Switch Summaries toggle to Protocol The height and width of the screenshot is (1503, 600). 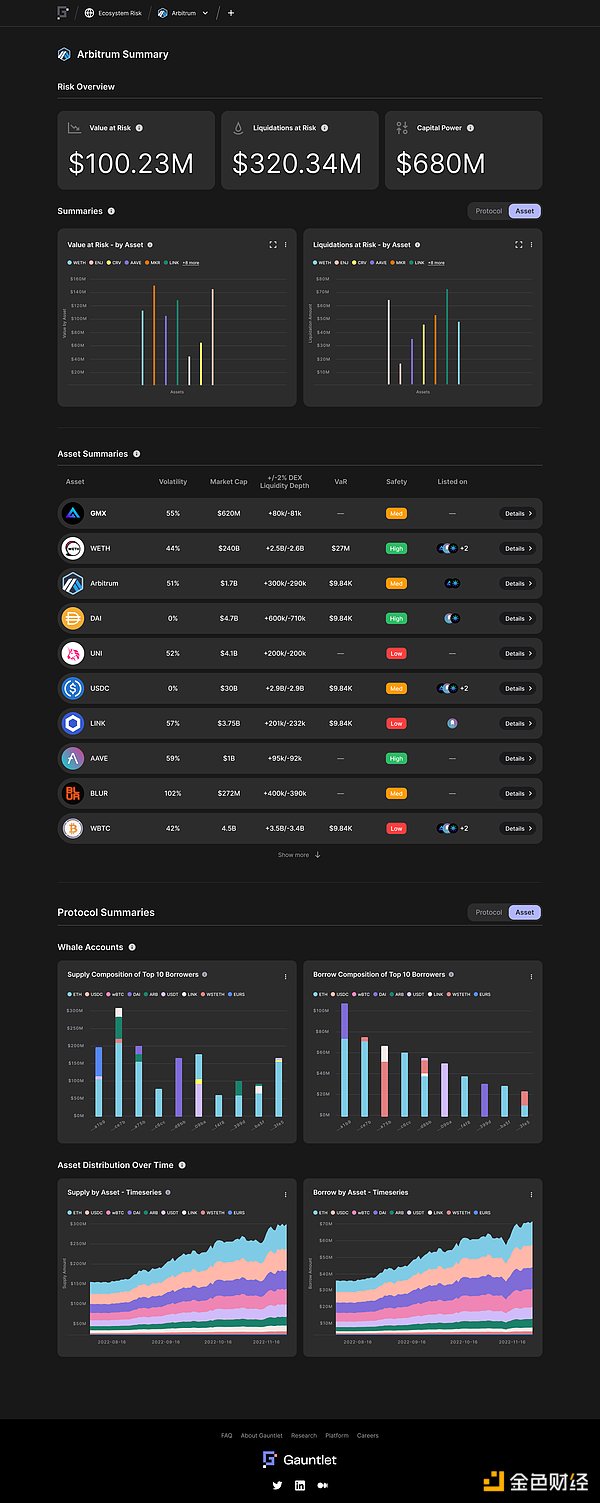pyautogui.click(x=489, y=211)
